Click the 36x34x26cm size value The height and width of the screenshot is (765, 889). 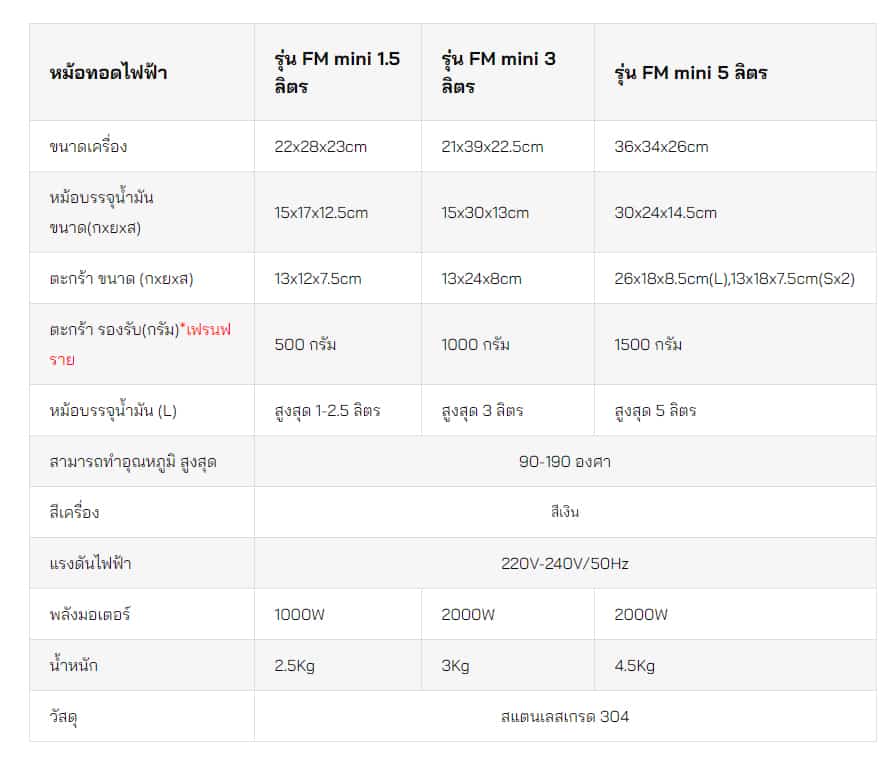661,147
